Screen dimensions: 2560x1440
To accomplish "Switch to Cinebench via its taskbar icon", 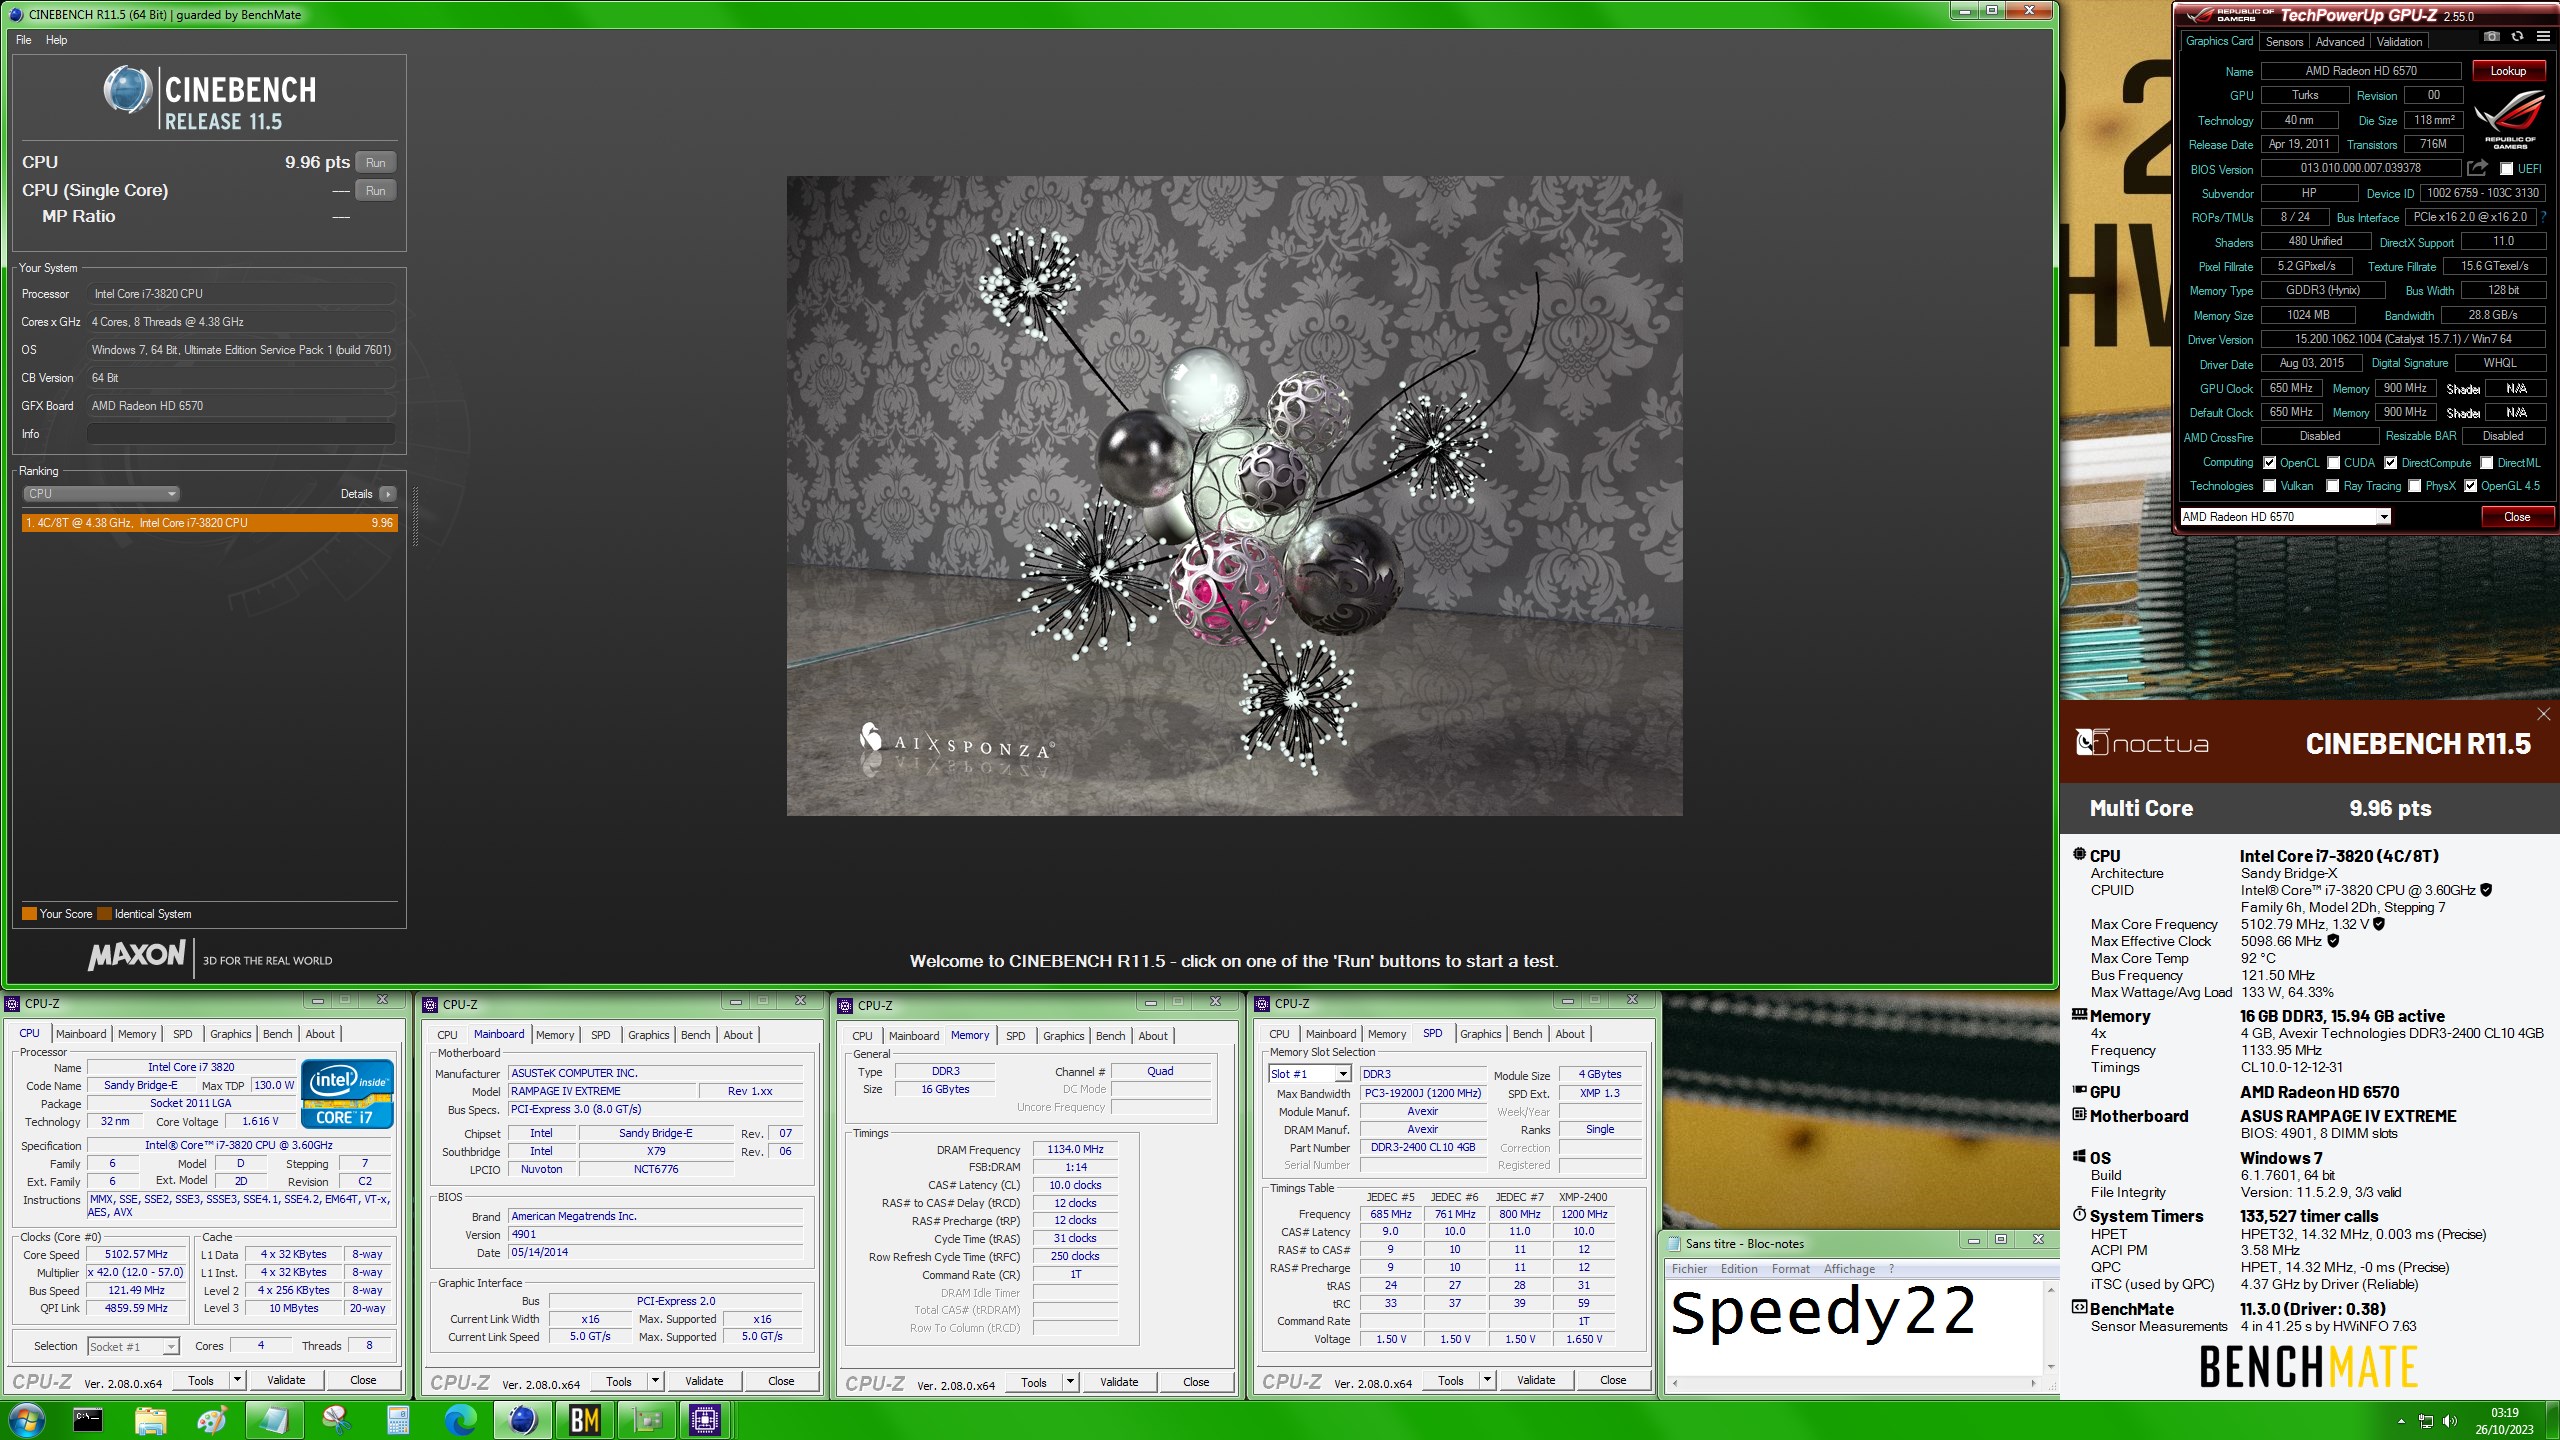I will [x=522, y=1420].
